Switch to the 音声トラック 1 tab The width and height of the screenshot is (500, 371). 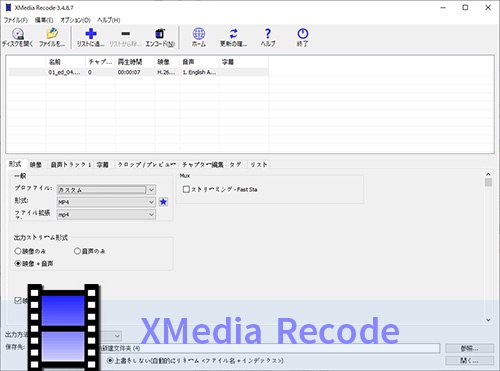[x=71, y=164]
